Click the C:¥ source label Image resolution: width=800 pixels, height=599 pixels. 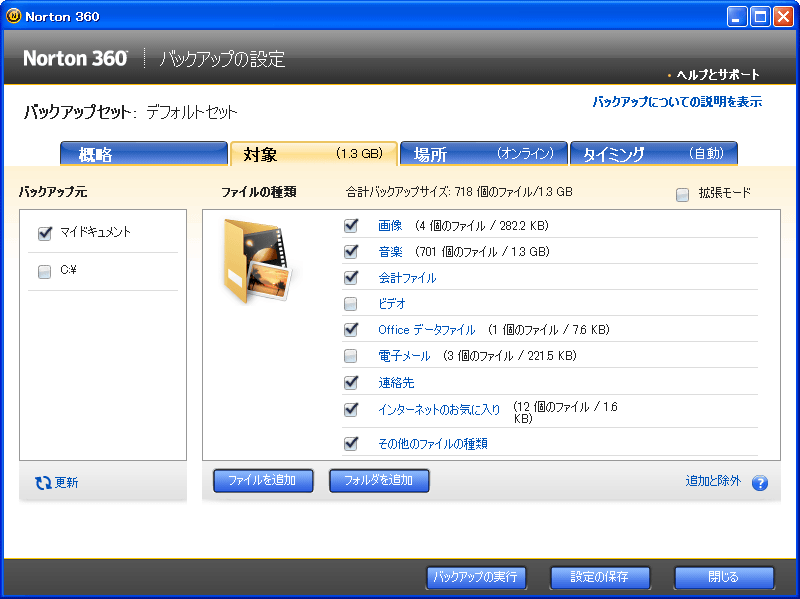point(68,270)
